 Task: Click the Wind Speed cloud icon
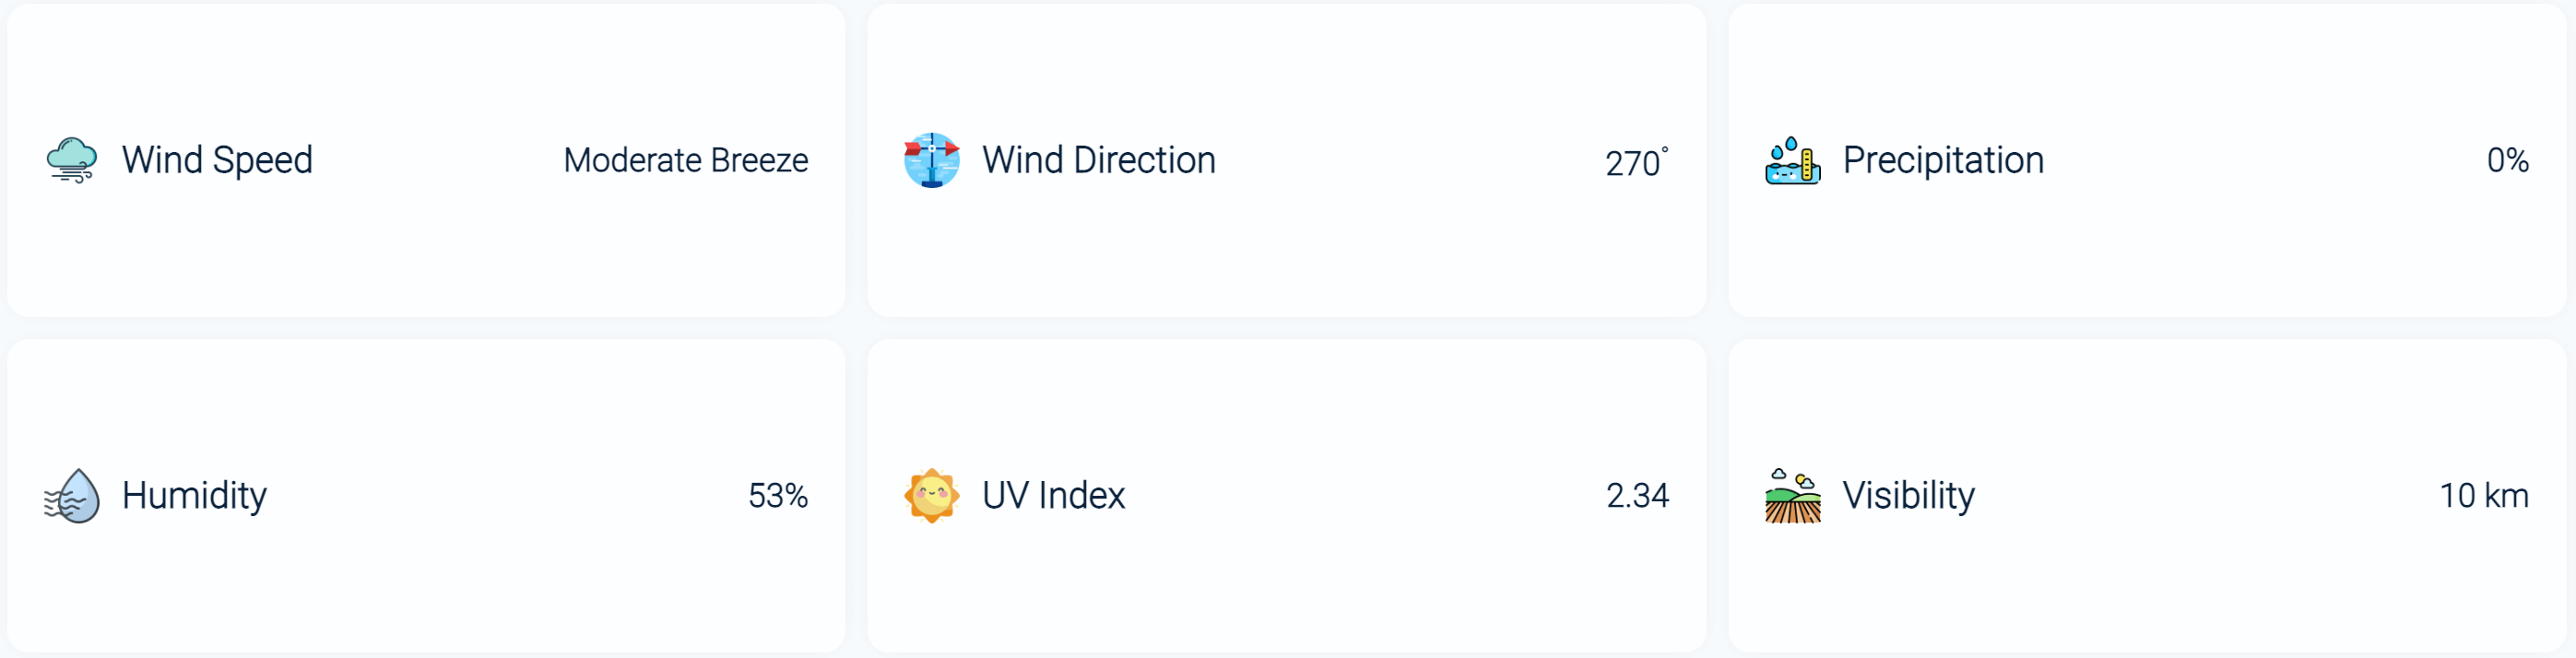point(71,160)
